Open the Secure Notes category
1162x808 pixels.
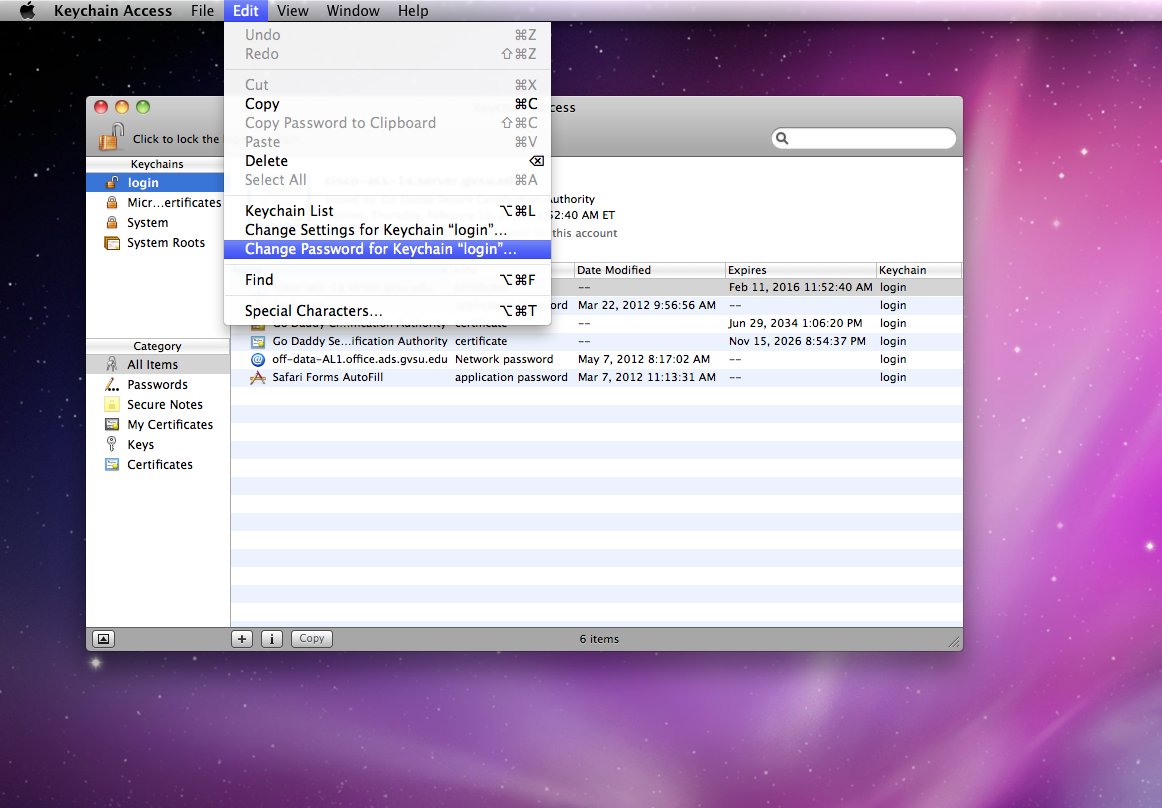coord(164,405)
